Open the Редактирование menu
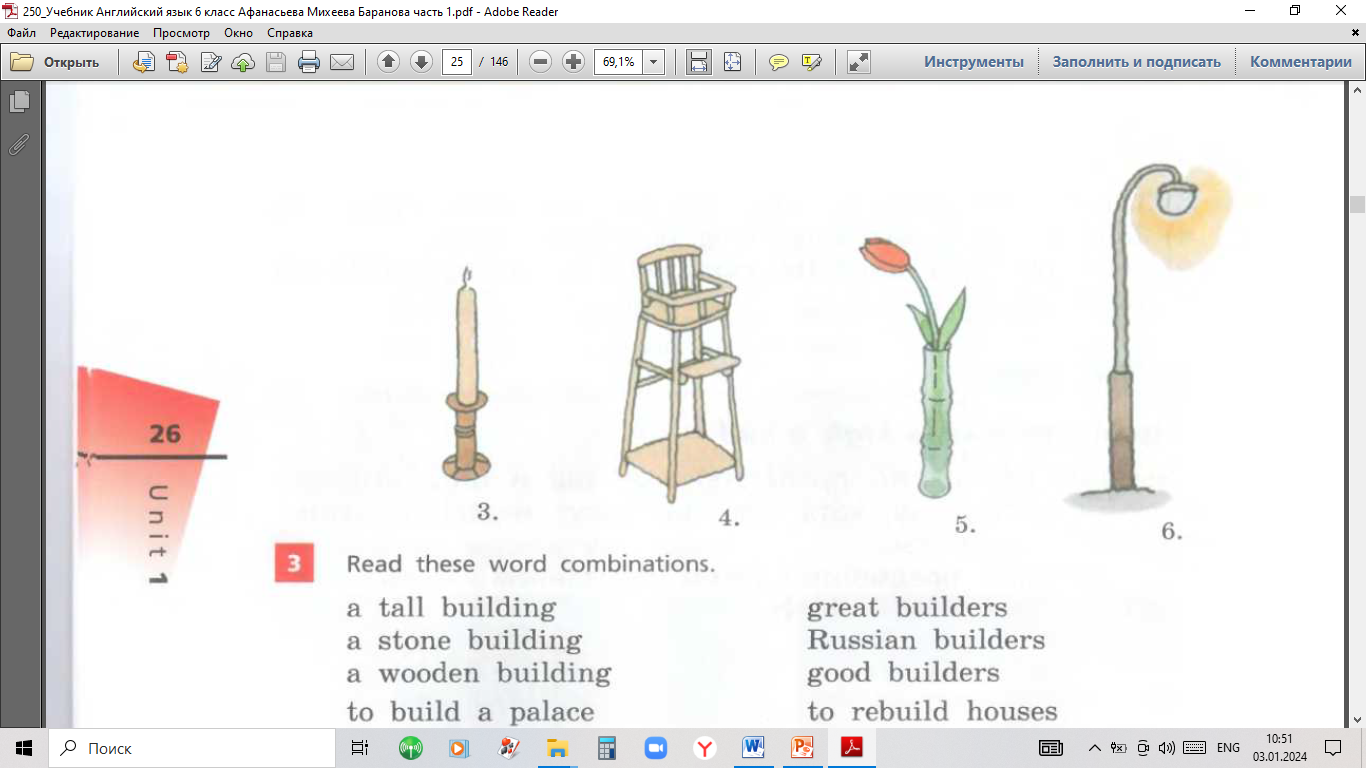 click(94, 33)
